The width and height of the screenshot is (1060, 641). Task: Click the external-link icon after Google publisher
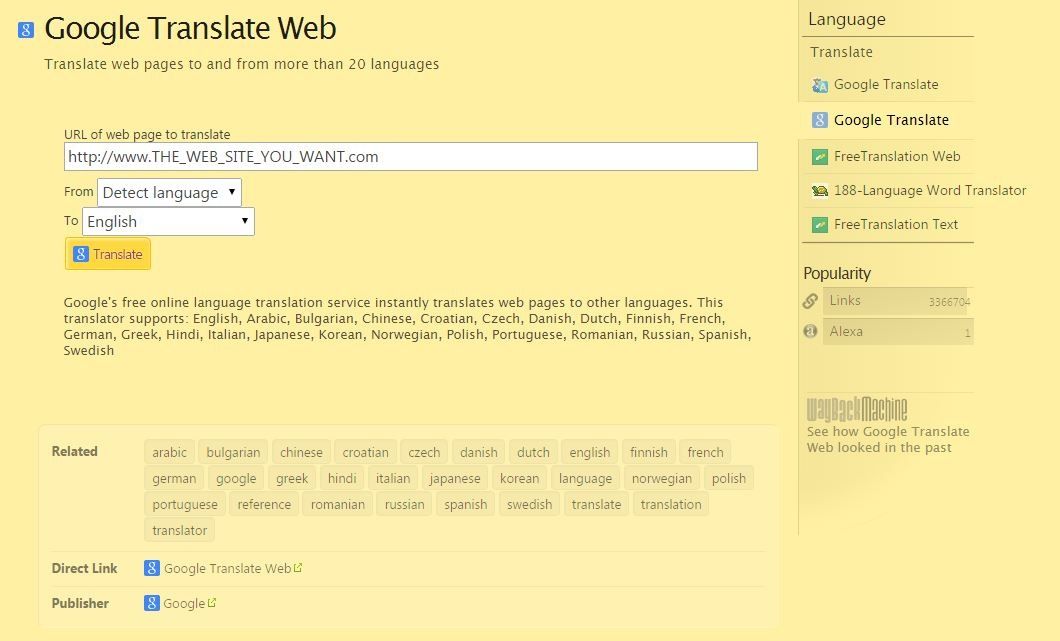coord(212,602)
